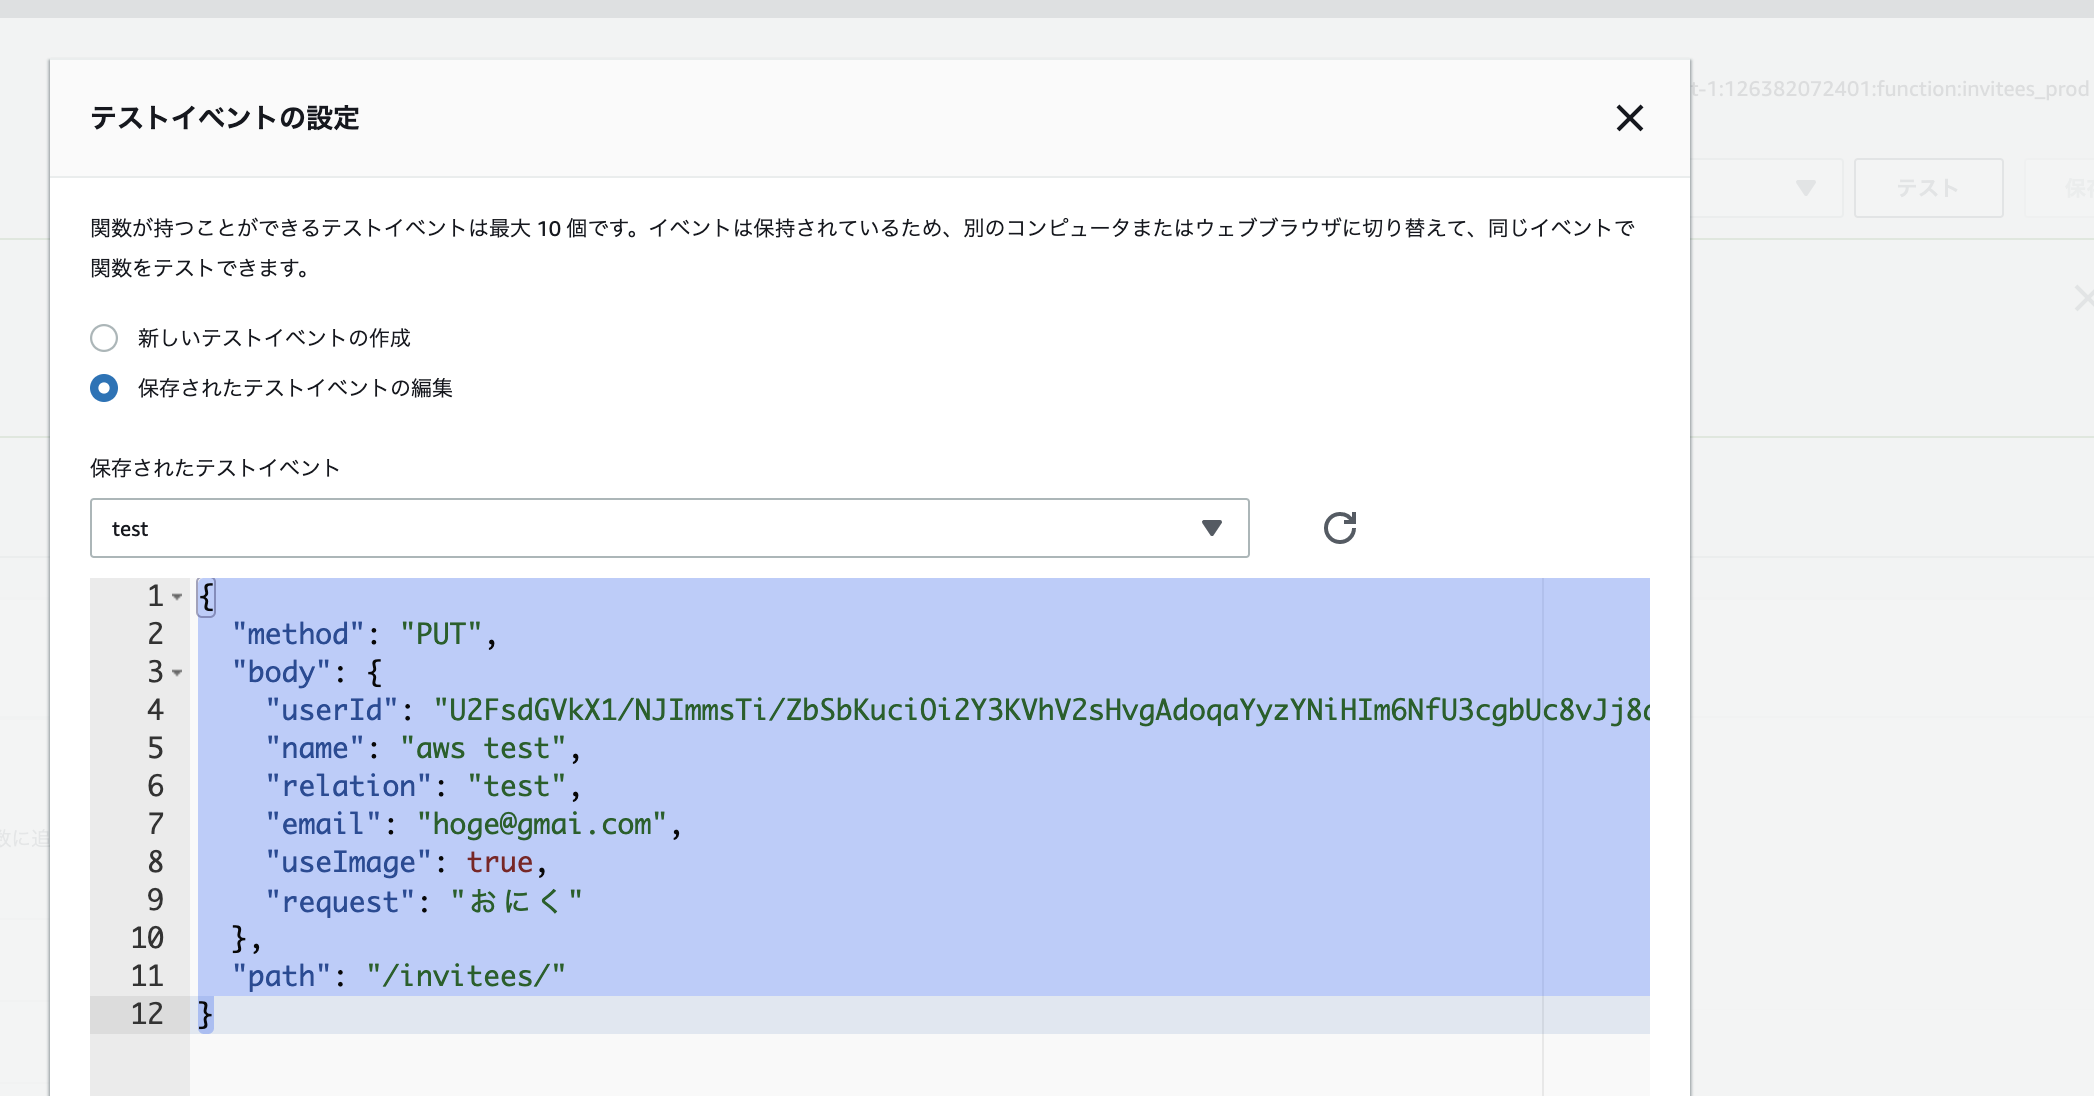Select the edit saved test event radio

(104, 388)
